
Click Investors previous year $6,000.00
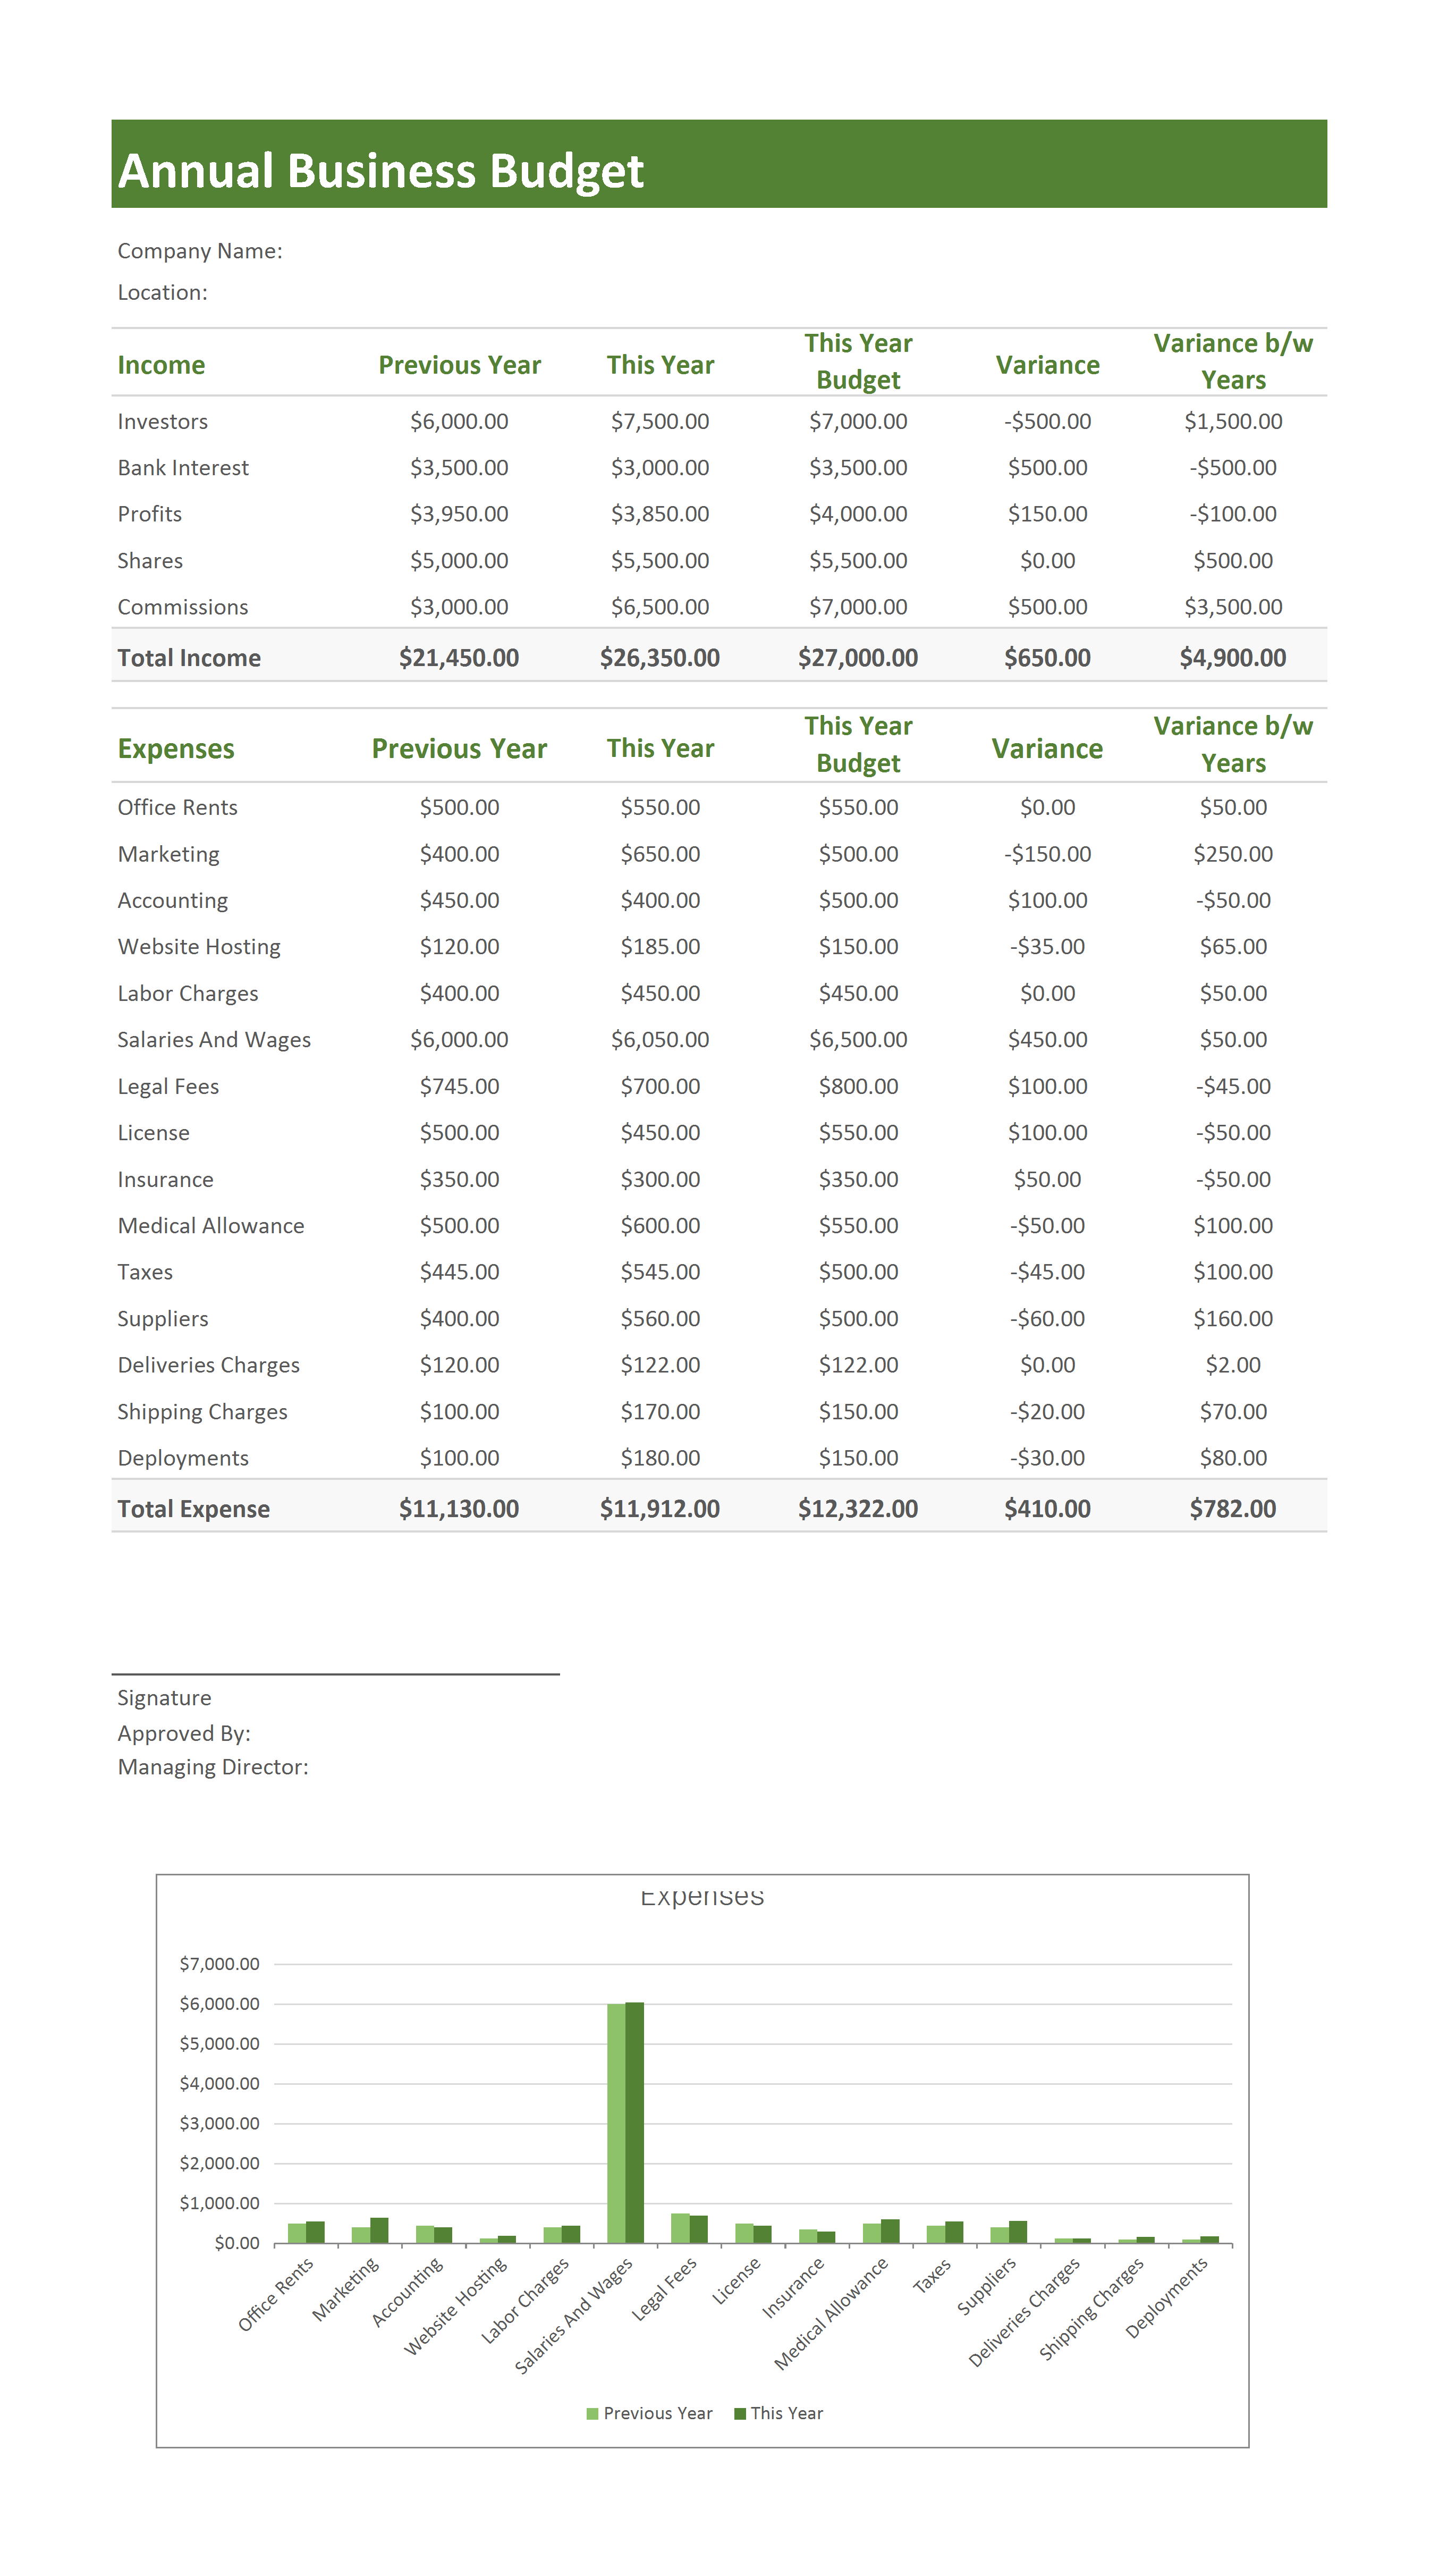coord(459,421)
